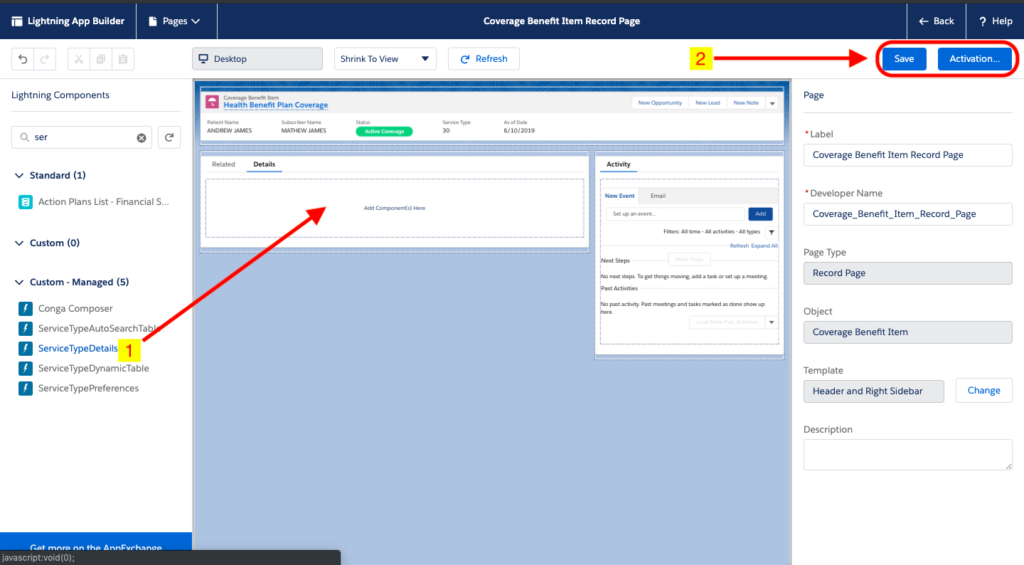Click the ServiceTypeDynamicTable lightning icon
Screen dimensions: 1024x565
click(x=25, y=368)
